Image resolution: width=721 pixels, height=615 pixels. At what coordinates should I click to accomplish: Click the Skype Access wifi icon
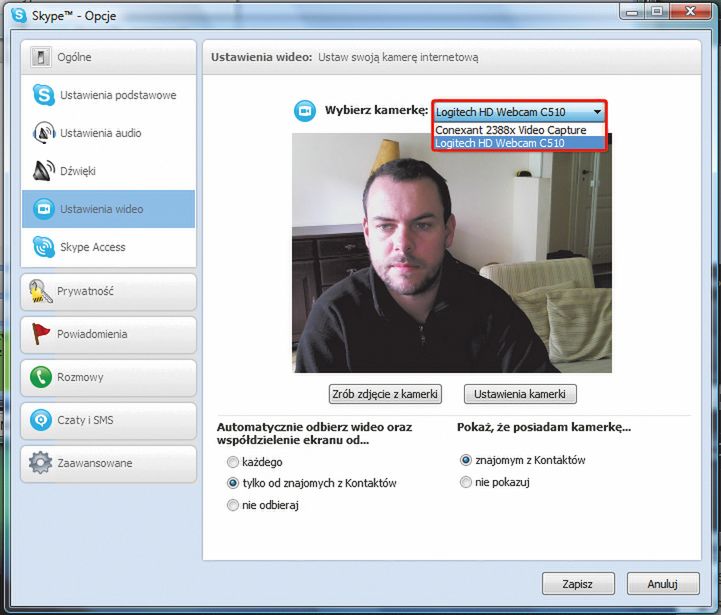pyautogui.click(x=44, y=247)
